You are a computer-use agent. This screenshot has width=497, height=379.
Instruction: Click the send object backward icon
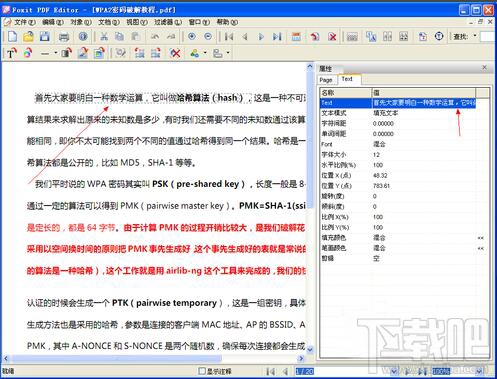(156, 53)
